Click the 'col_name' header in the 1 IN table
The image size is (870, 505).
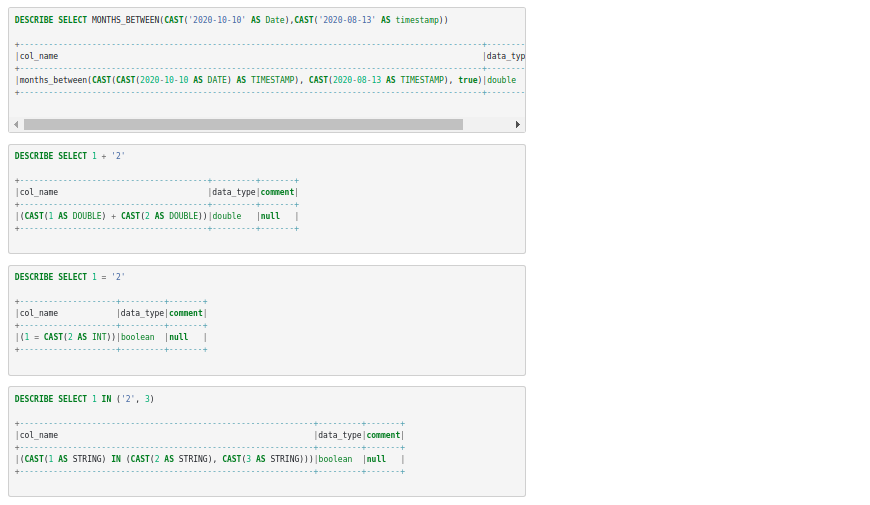pyautogui.click(x=39, y=435)
